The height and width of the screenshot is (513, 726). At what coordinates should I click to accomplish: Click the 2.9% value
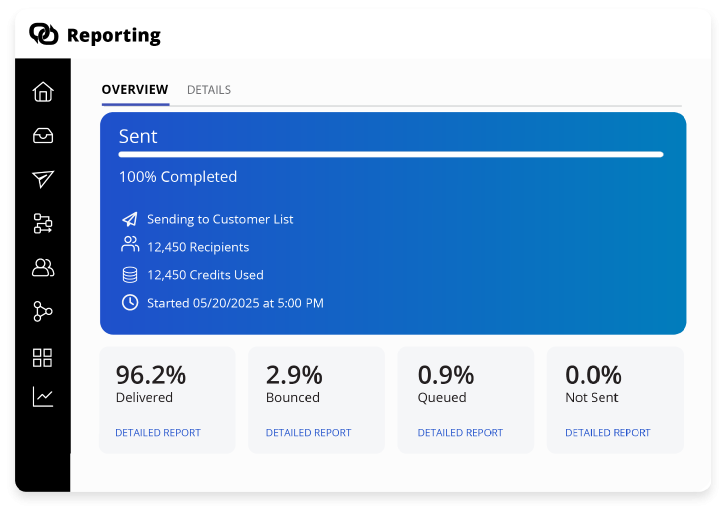(294, 375)
